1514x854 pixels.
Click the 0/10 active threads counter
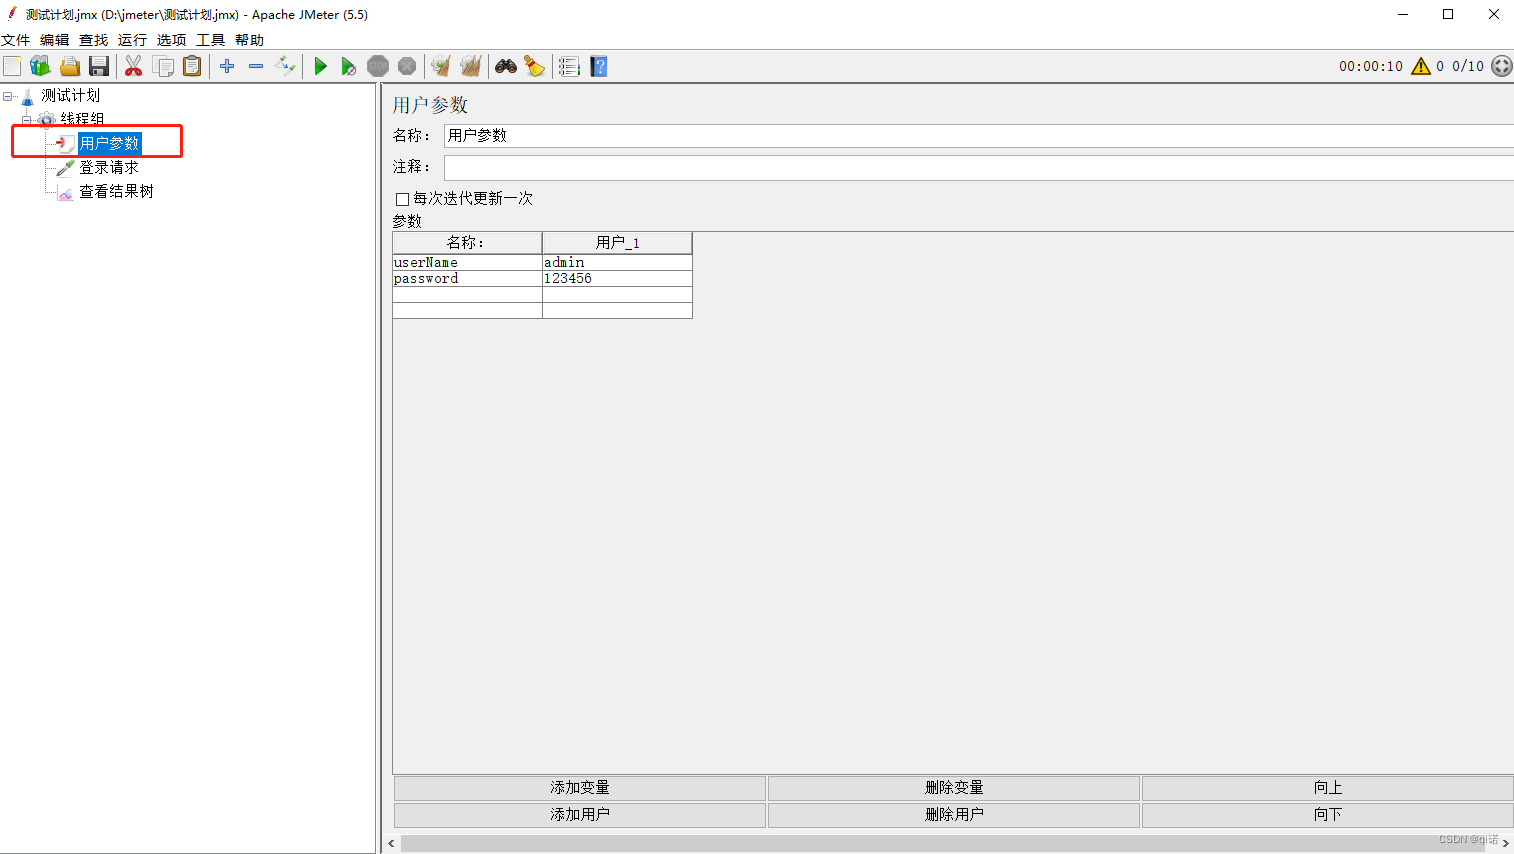[x=1468, y=66]
